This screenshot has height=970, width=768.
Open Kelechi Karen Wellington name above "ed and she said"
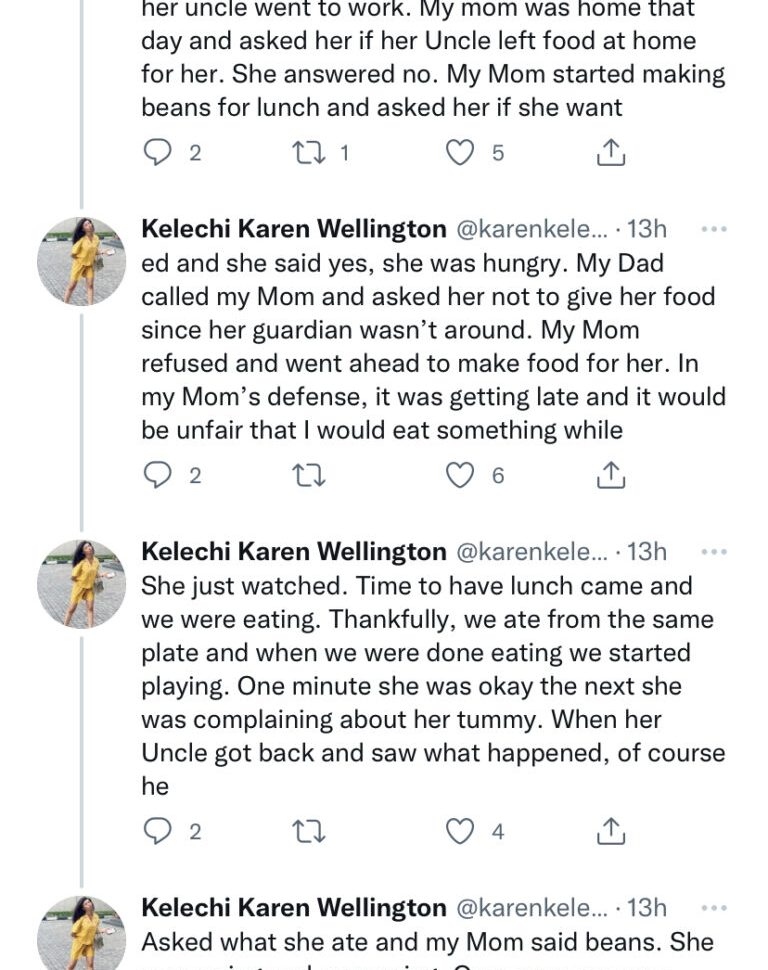[294, 229]
